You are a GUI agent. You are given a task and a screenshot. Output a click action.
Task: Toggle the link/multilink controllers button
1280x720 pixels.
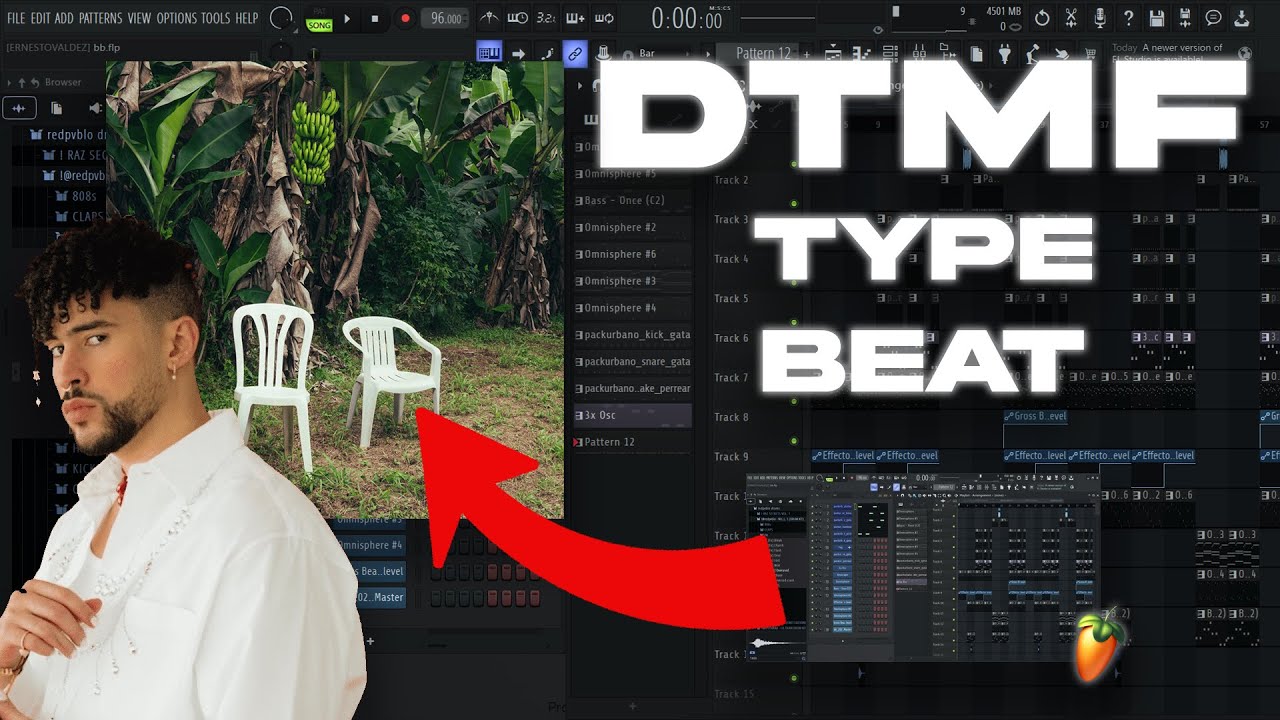575,53
